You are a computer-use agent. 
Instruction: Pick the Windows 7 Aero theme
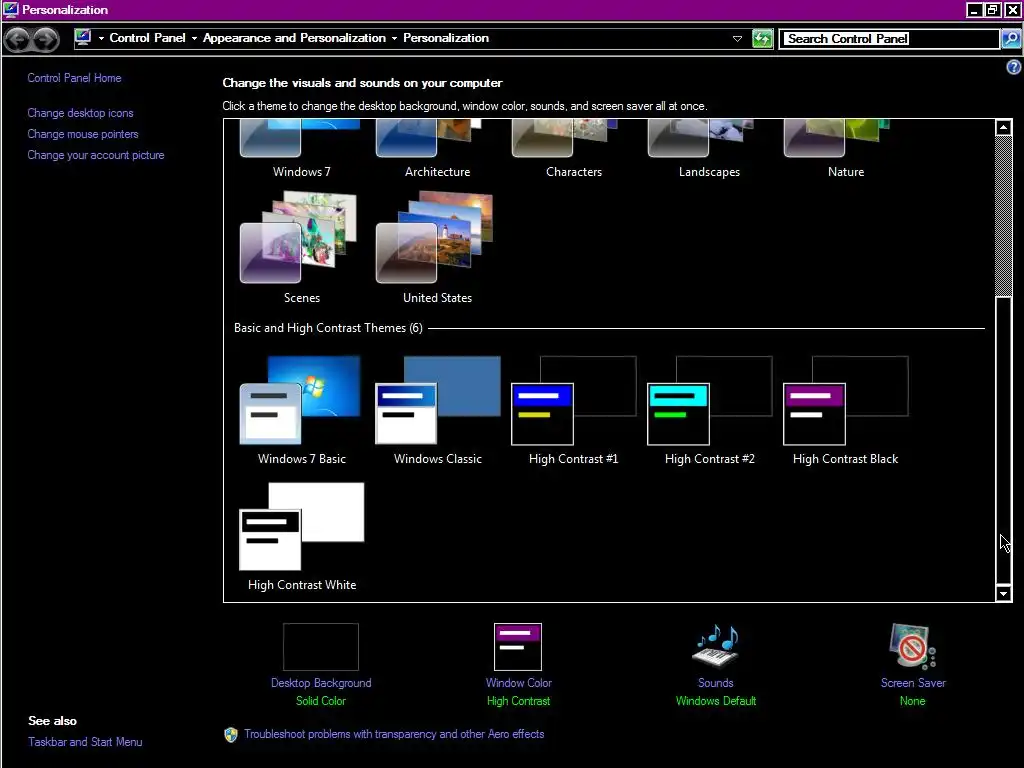tap(300, 138)
